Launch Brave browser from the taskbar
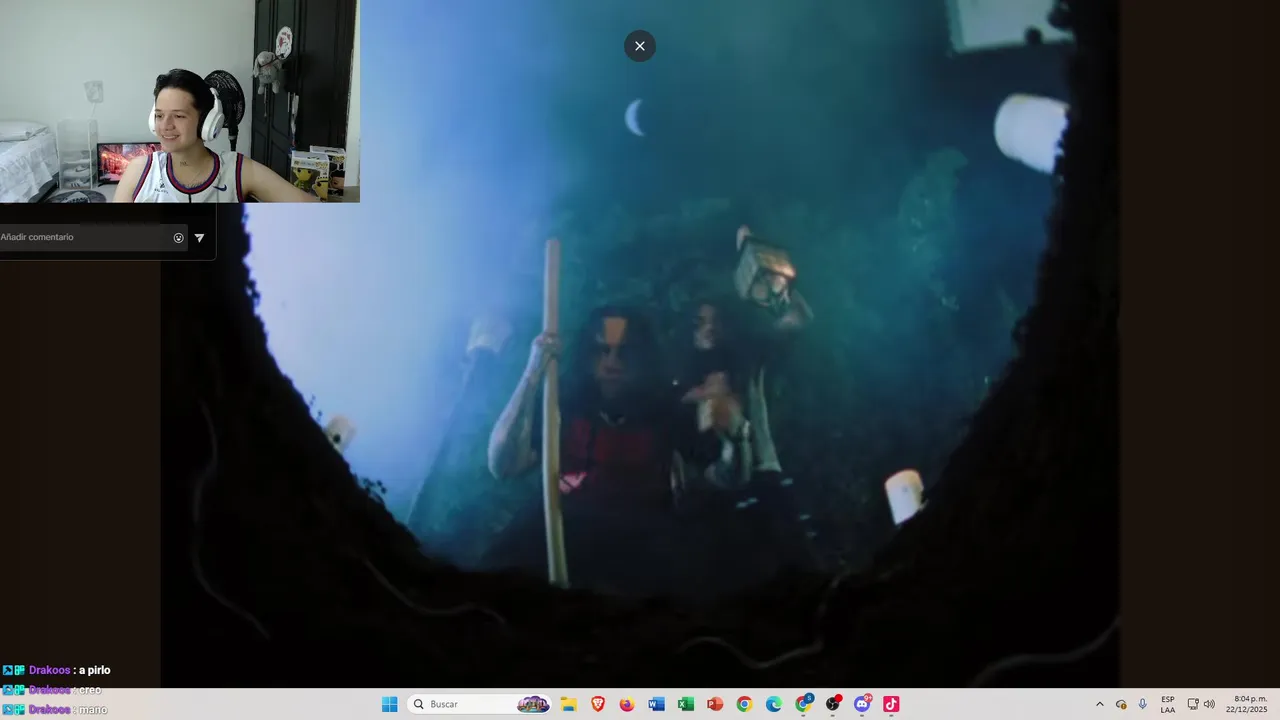Image resolution: width=1280 pixels, height=720 pixels. [x=598, y=704]
